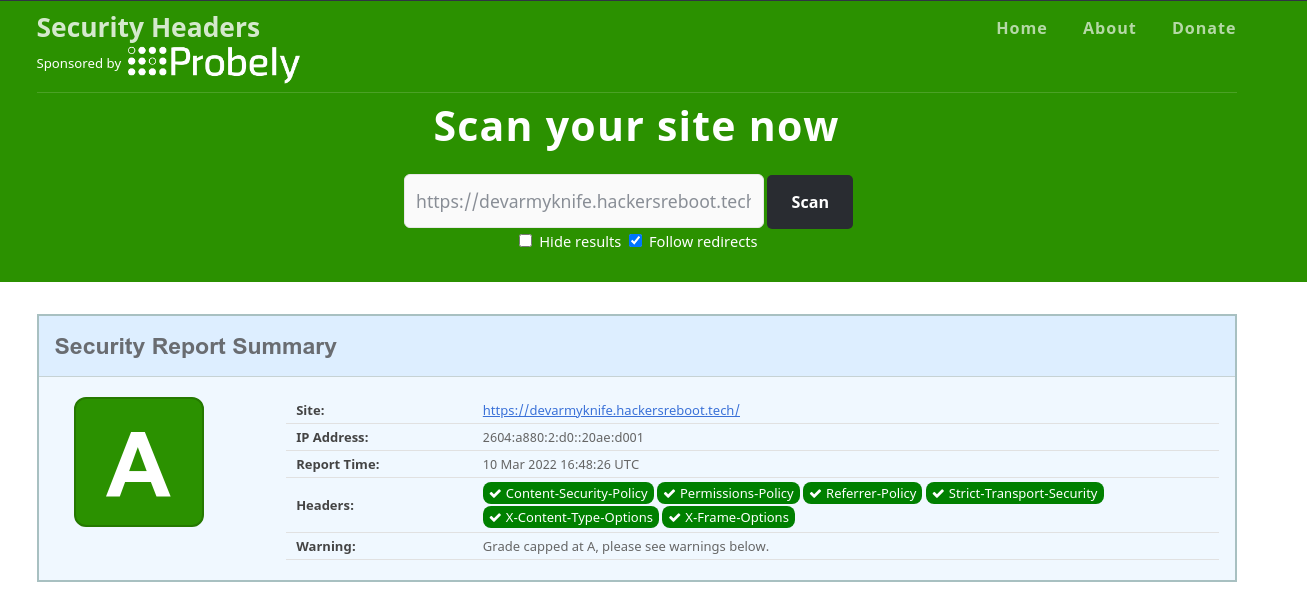Click the Permissions-Policy header badge
This screenshot has width=1307, height=598.
pyautogui.click(x=728, y=493)
